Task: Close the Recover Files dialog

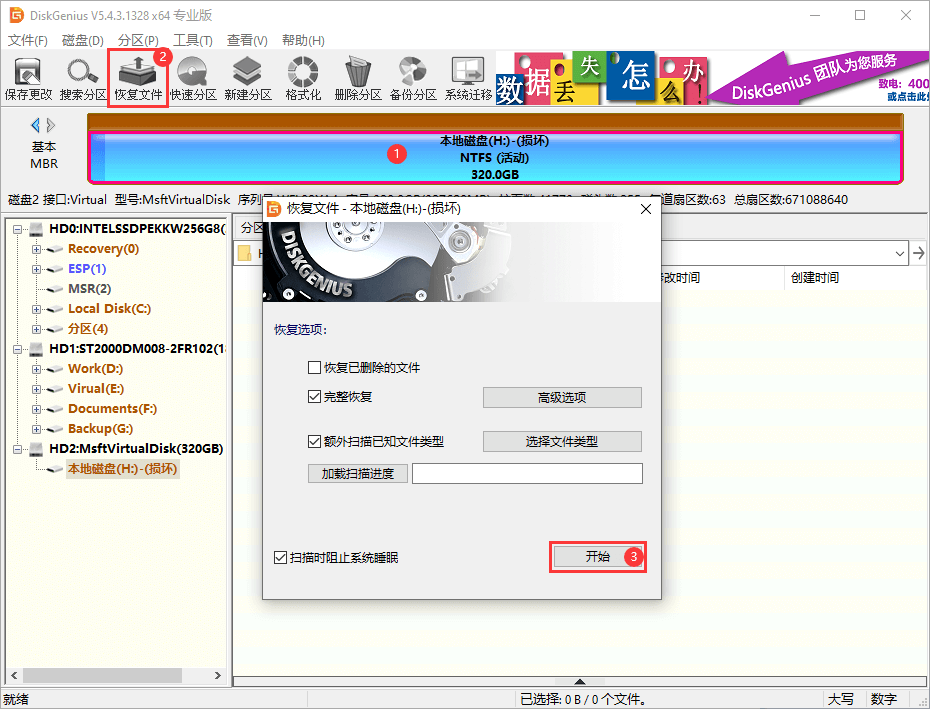Action: [x=646, y=209]
